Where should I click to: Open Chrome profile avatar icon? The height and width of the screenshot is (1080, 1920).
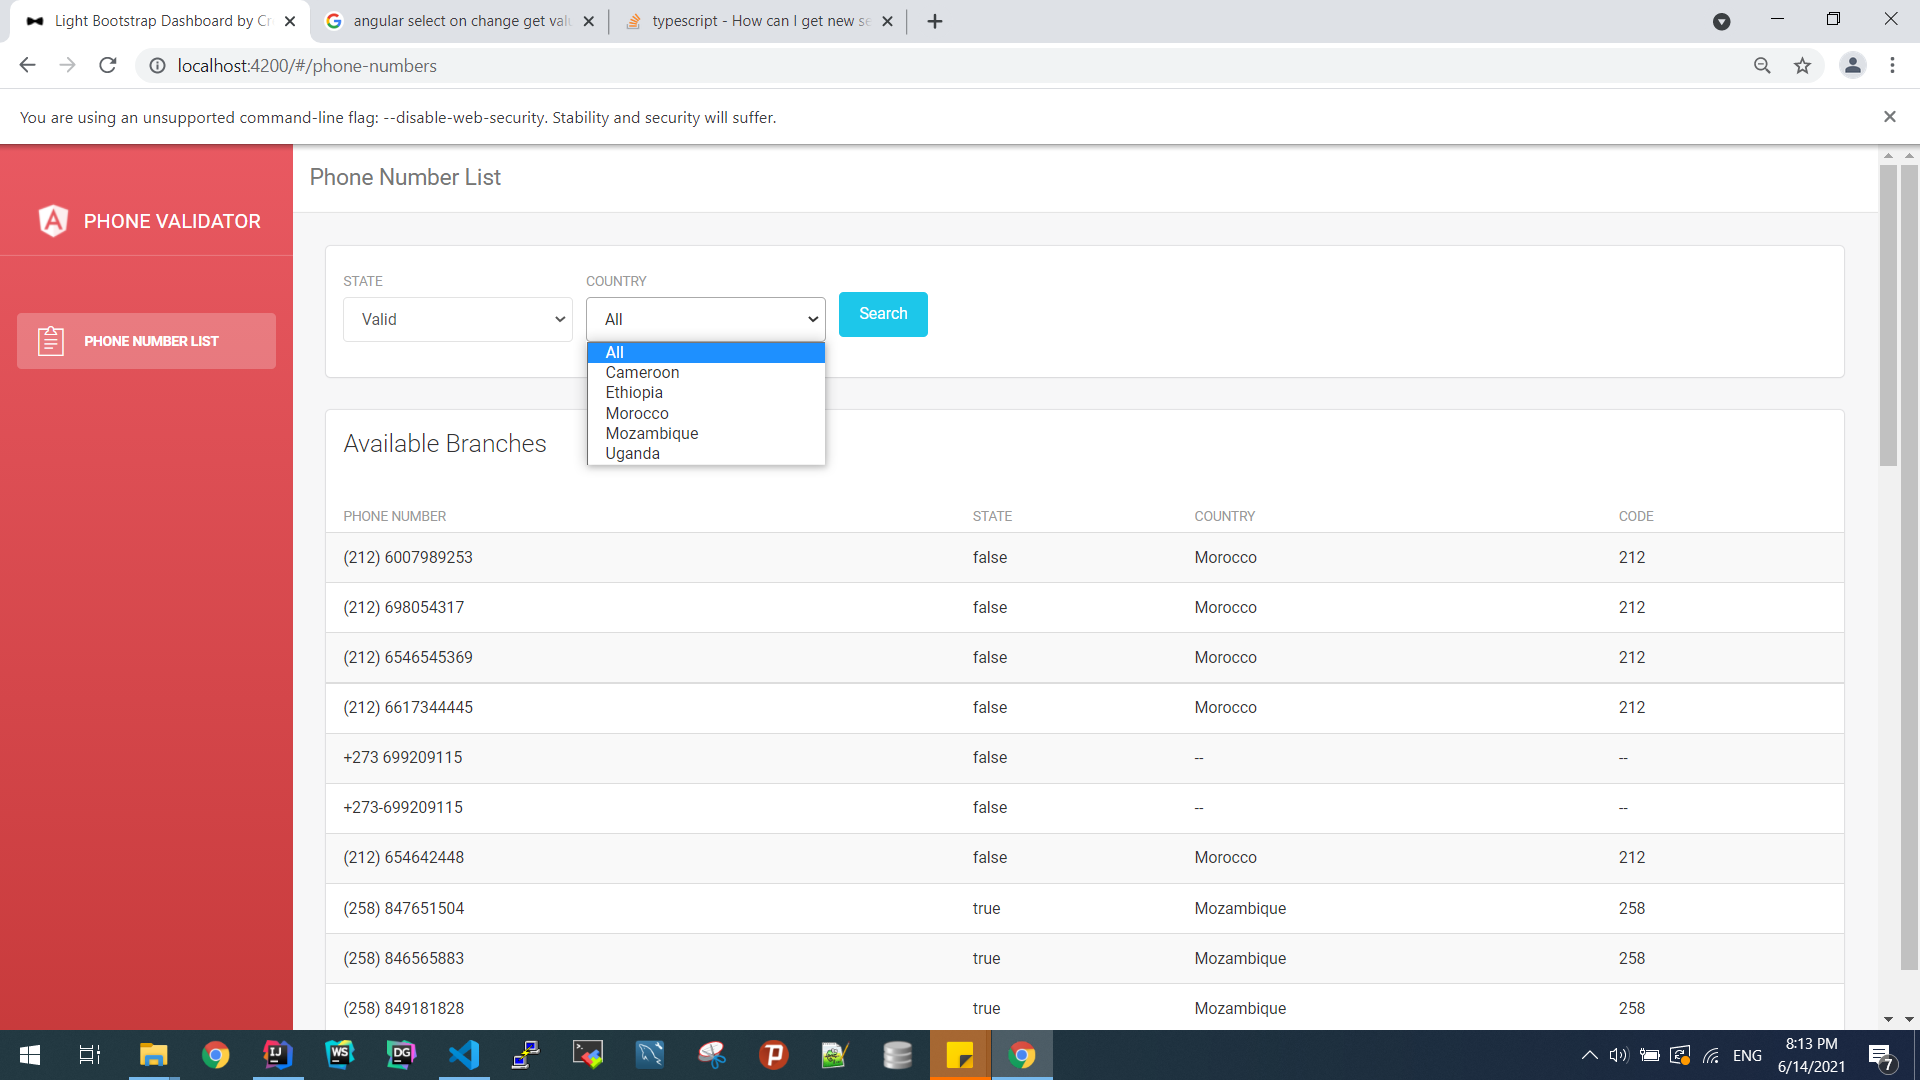click(1852, 66)
